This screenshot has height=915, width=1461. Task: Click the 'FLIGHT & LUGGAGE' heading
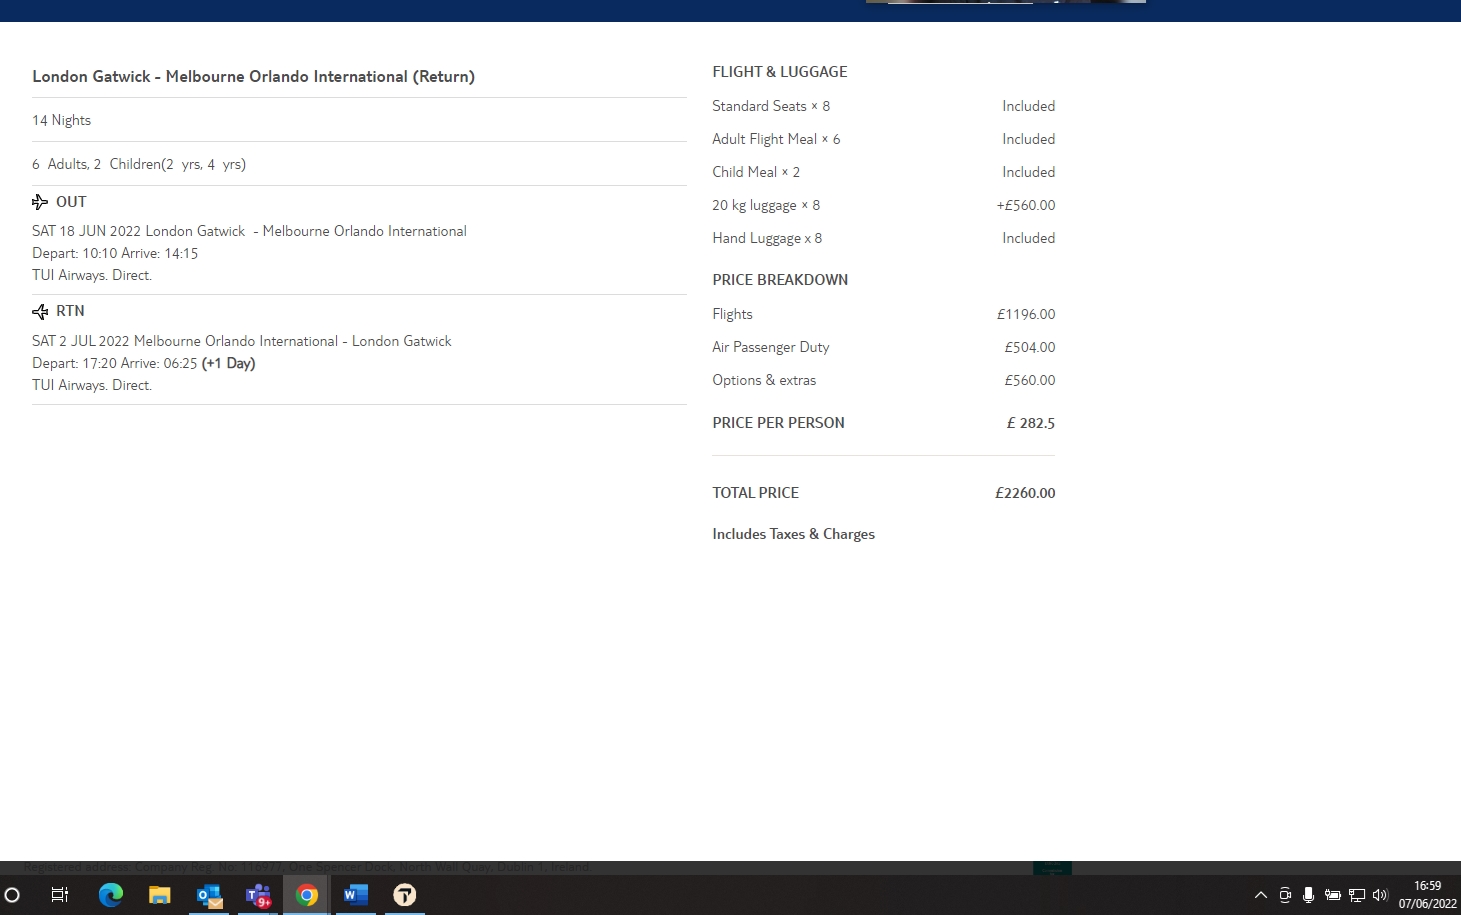pyautogui.click(x=780, y=72)
